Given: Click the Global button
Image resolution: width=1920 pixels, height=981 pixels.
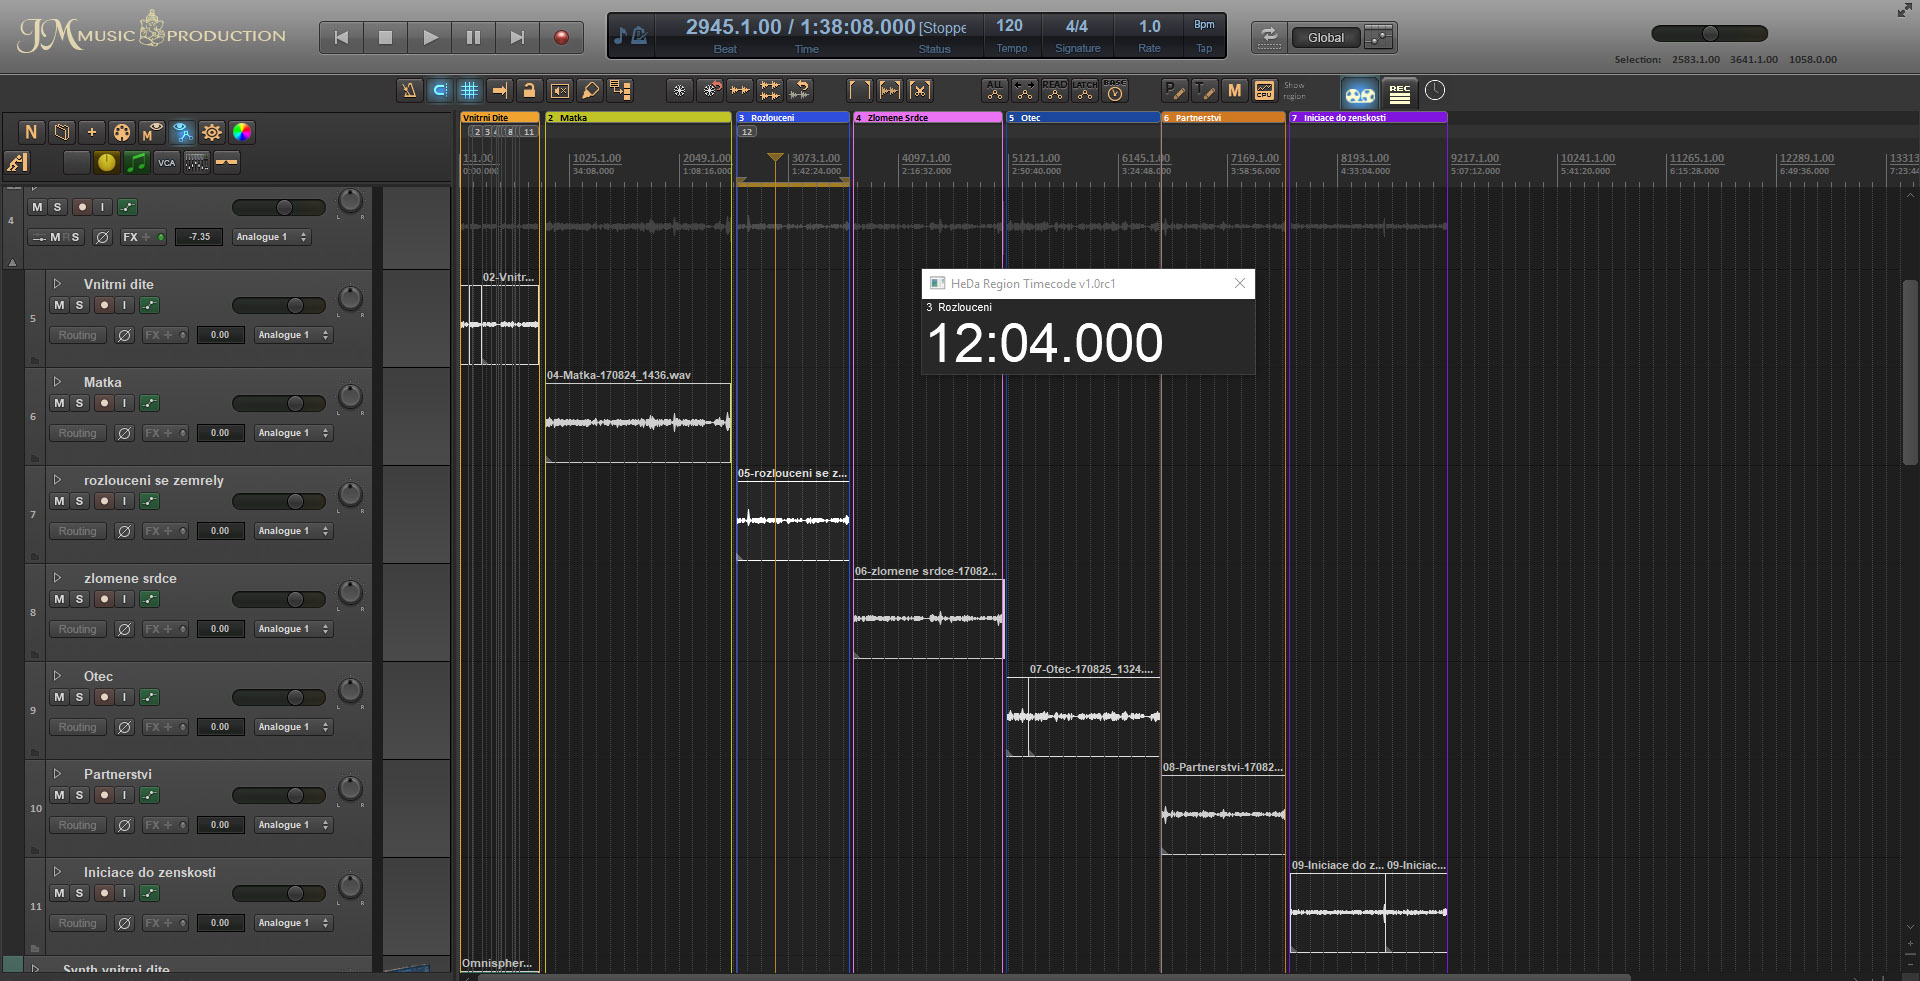Looking at the screenshot, I should pyautogui.click(x=1326, y=38).
